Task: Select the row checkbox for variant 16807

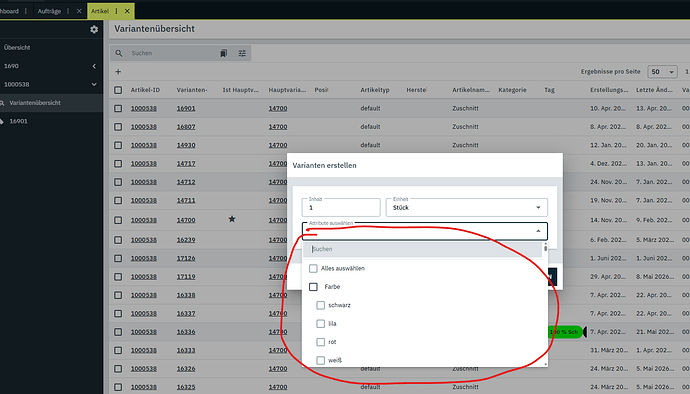Action: tap(118, 127)
